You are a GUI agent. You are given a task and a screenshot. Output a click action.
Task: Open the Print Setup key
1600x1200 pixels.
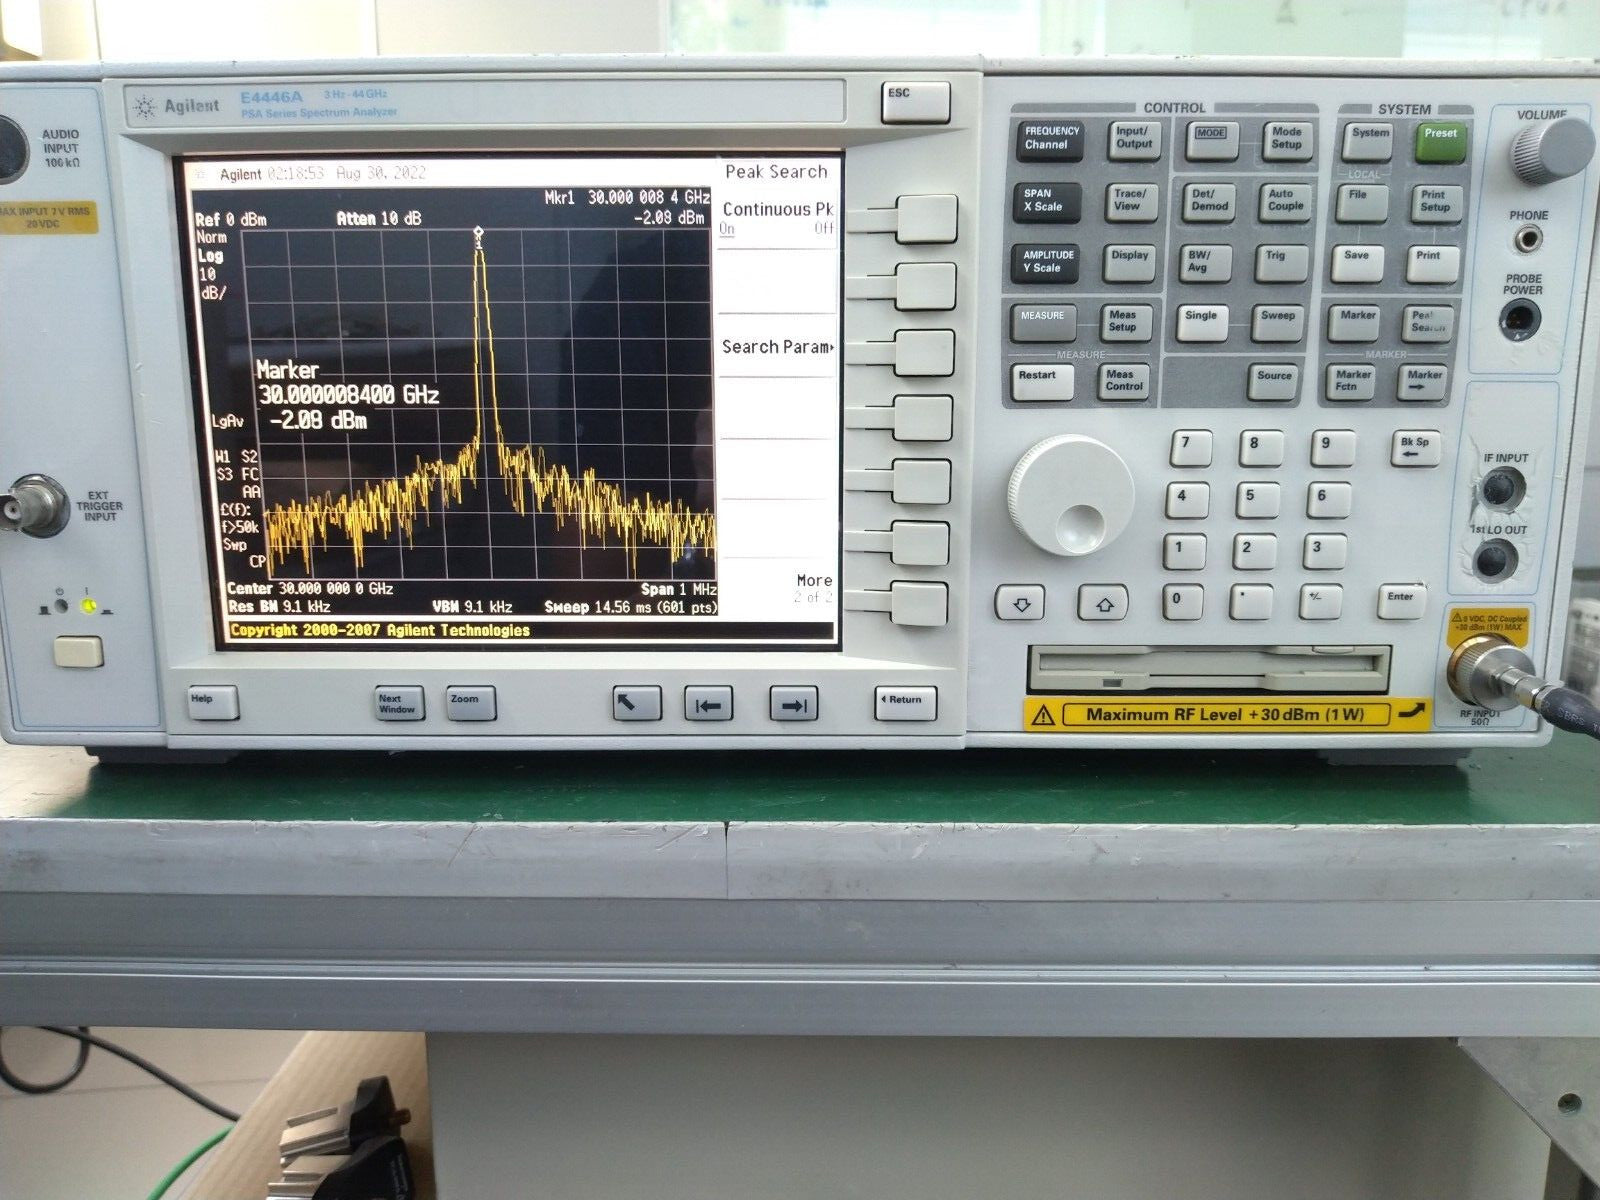[x=1437, y=204]
